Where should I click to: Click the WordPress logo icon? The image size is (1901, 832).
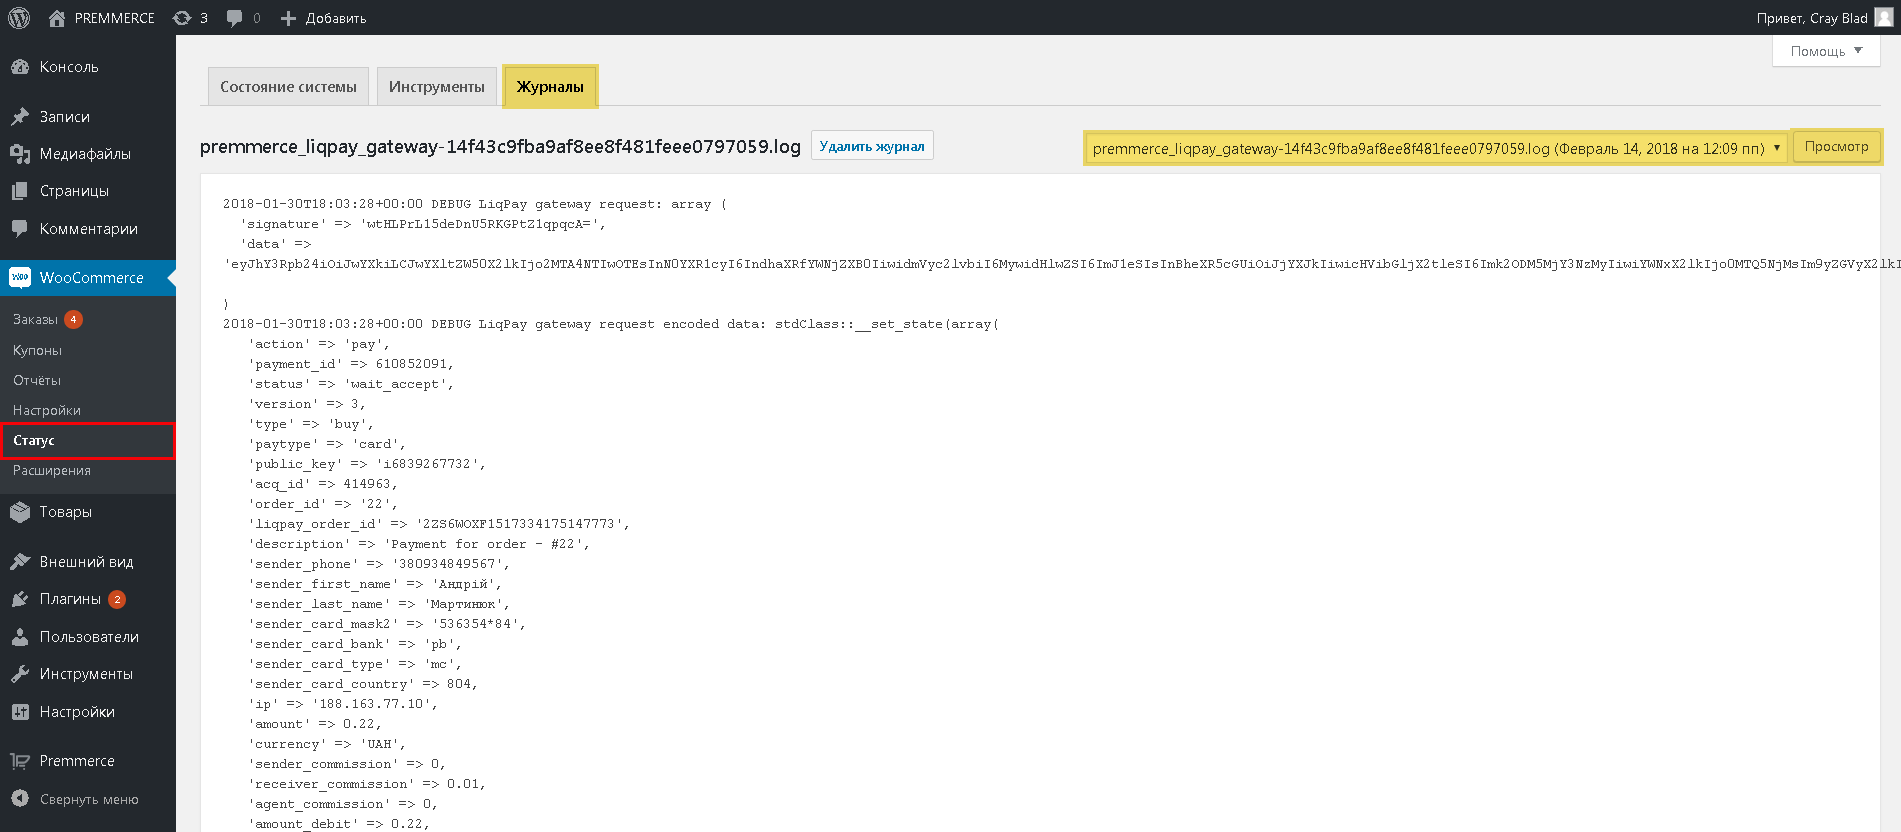click(19, 18)
